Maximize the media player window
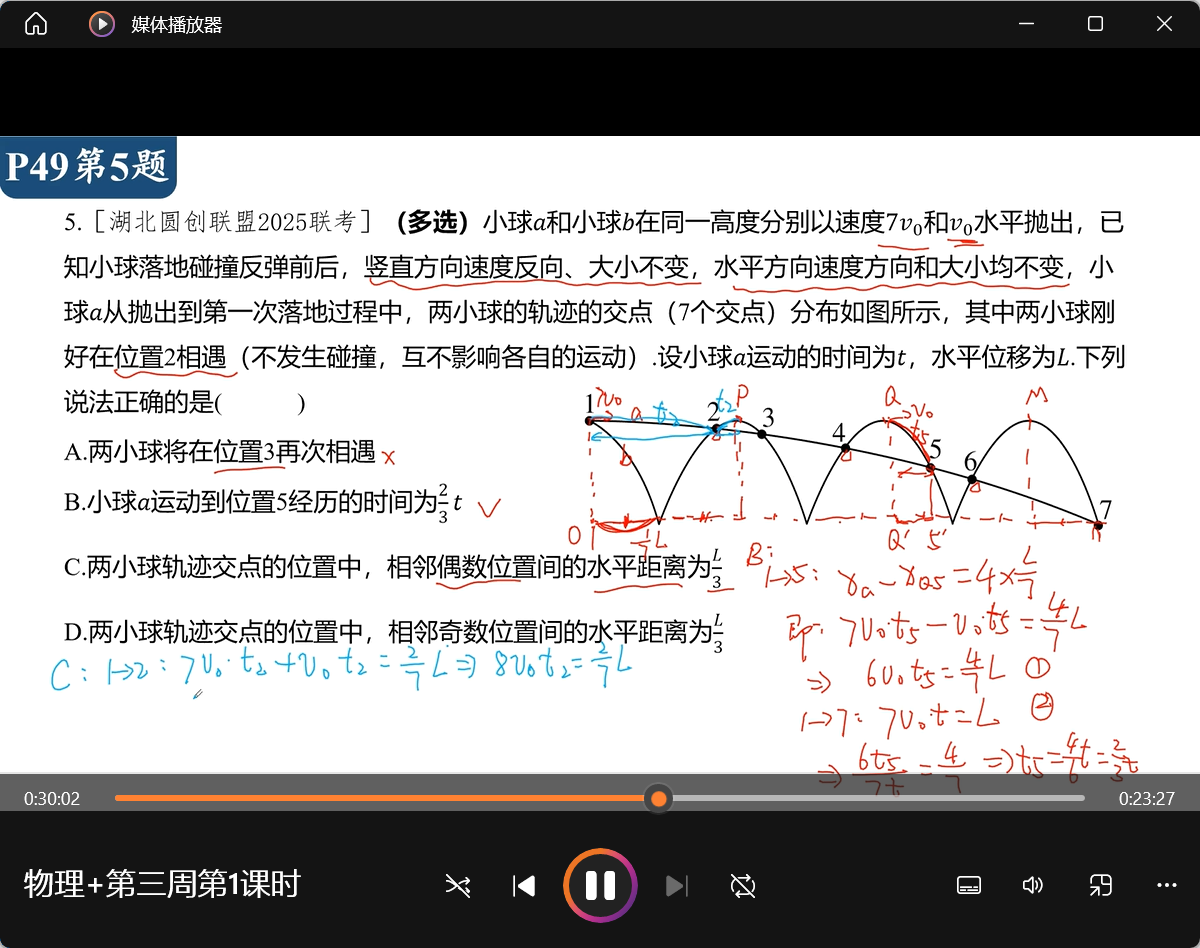 pos(1095,24)
